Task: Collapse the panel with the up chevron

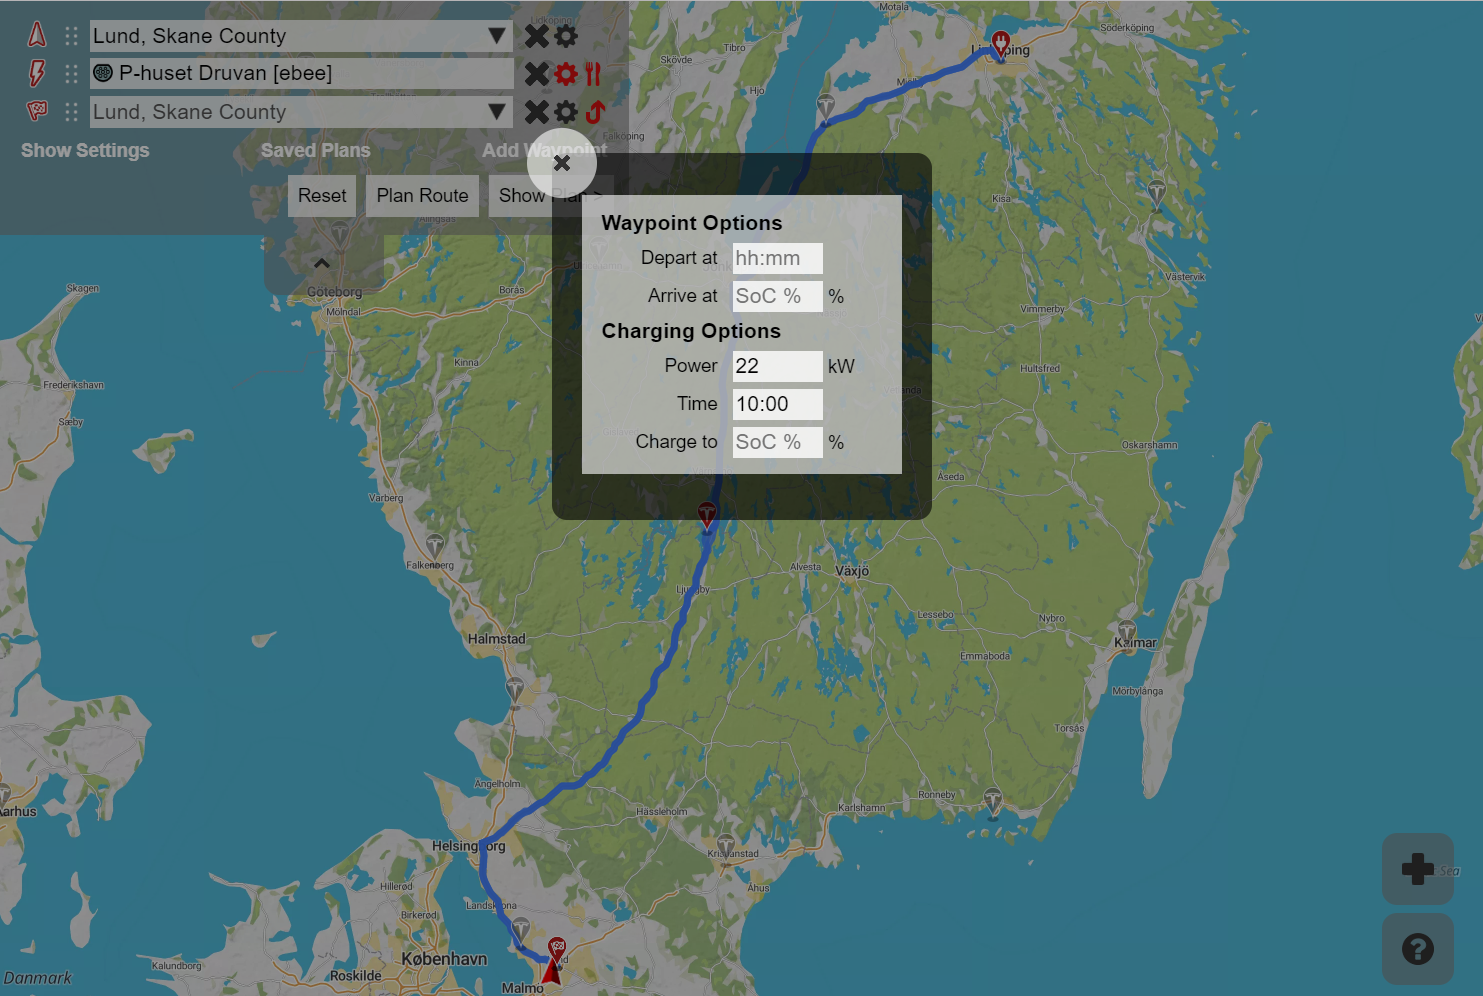Action: [322, 264]
